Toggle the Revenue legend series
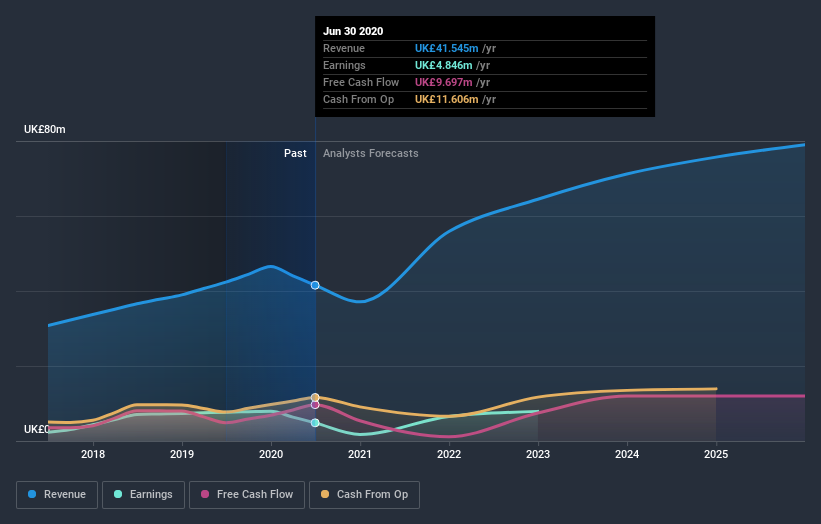 [57, 495]
